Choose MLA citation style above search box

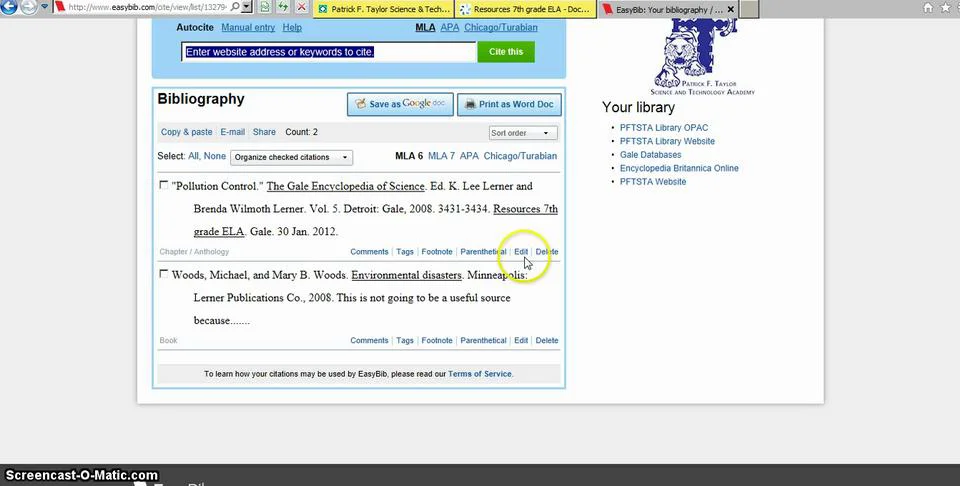[425, 28]
